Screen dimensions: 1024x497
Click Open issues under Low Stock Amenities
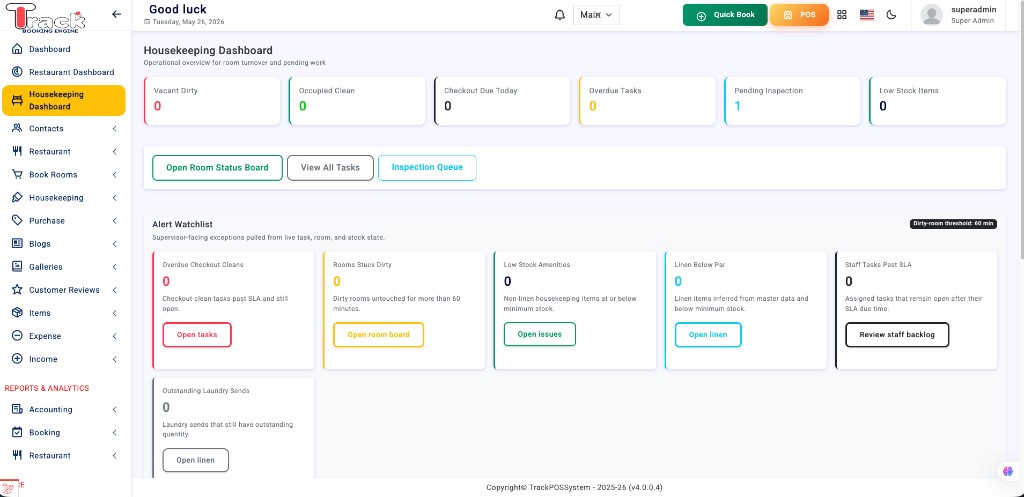[x=539, y=334]
